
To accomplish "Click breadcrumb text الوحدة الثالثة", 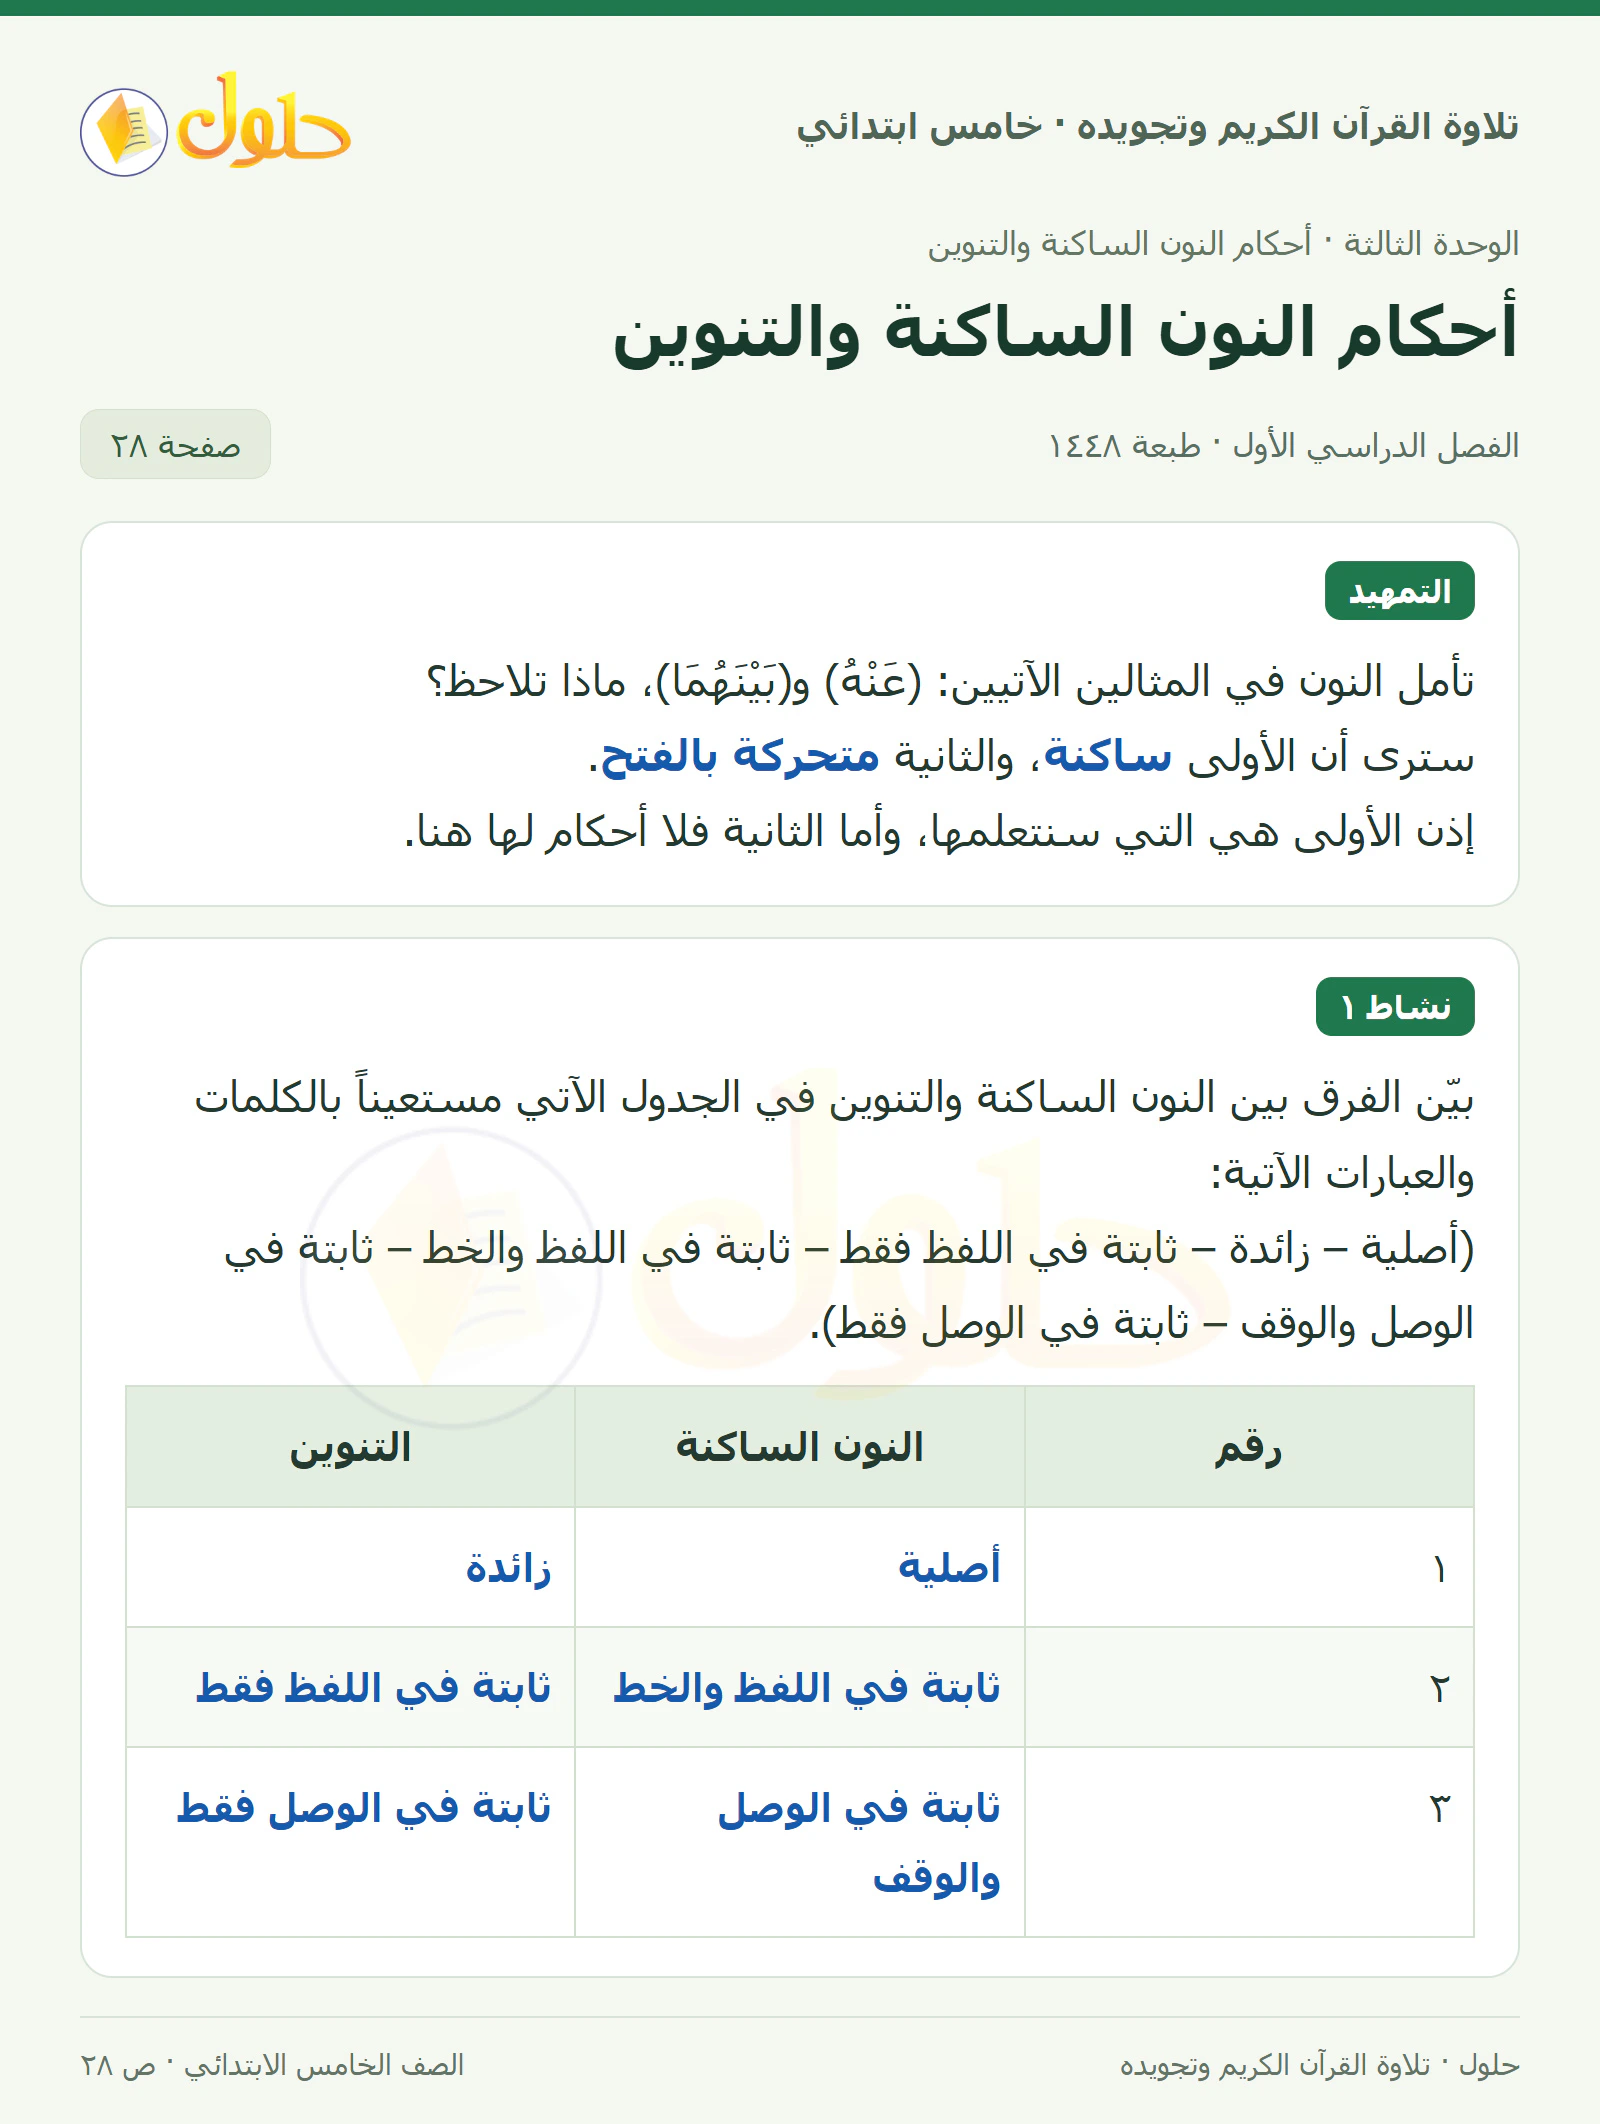I will (1431, 243).
